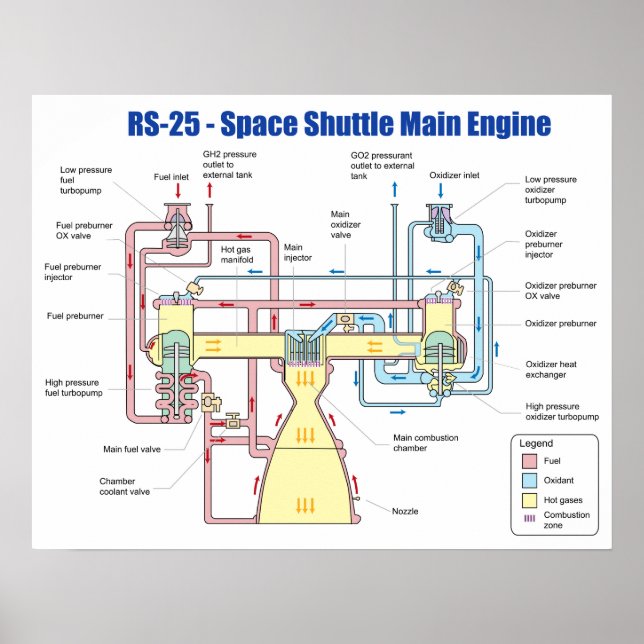
Task: Click the yellow Hot gases legend swatch
Action: coord(530,500)
